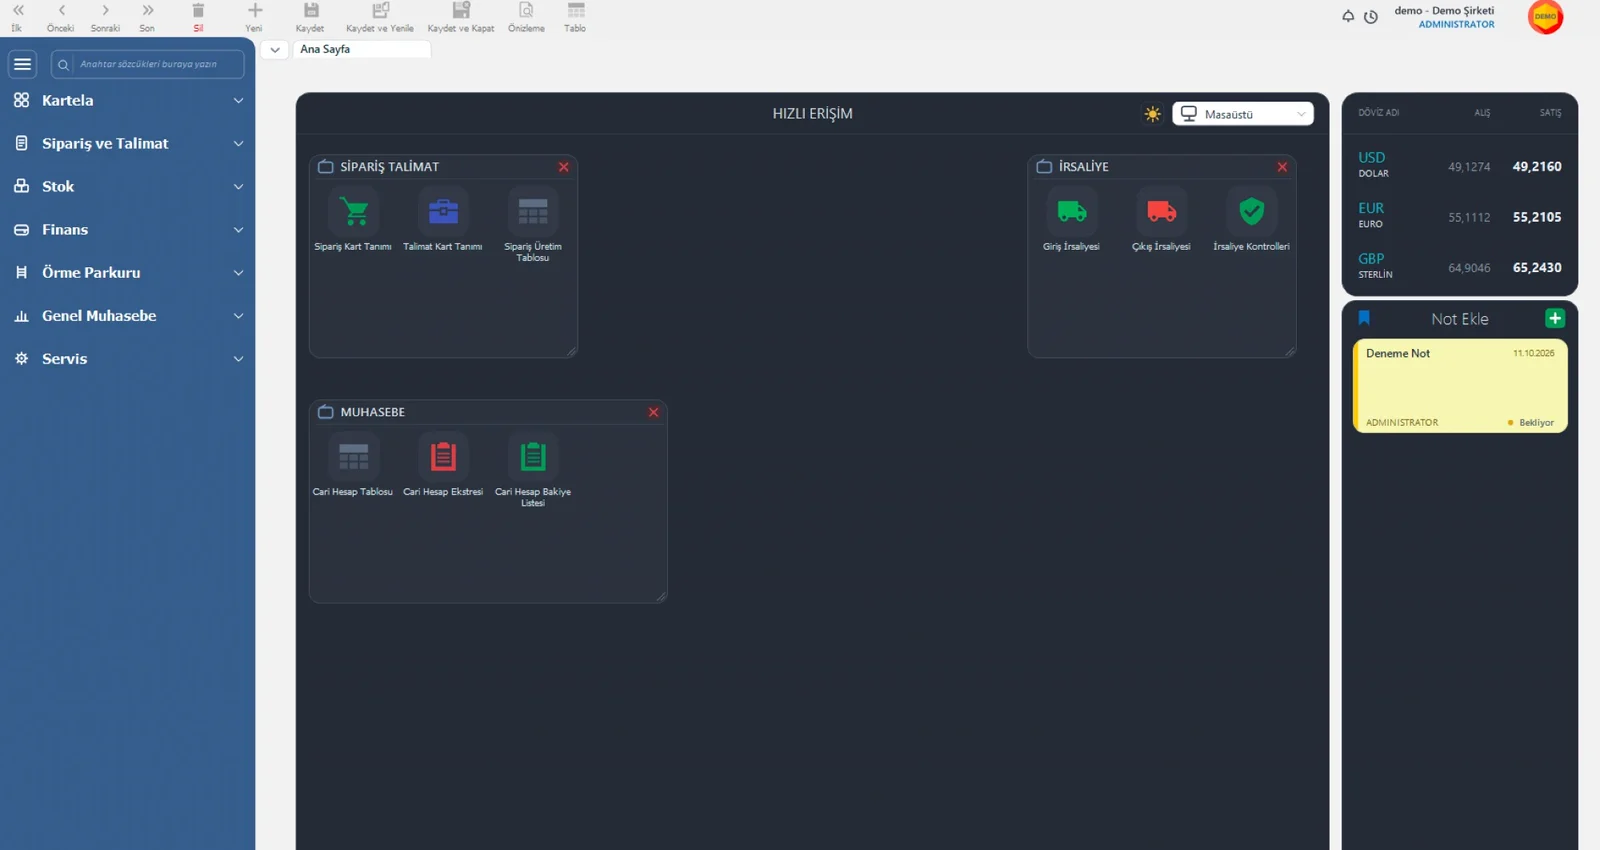1600x850 pixels.
Task: Open the Giriş İrsaliyesi green truck icon
Action: [1071, 212]
